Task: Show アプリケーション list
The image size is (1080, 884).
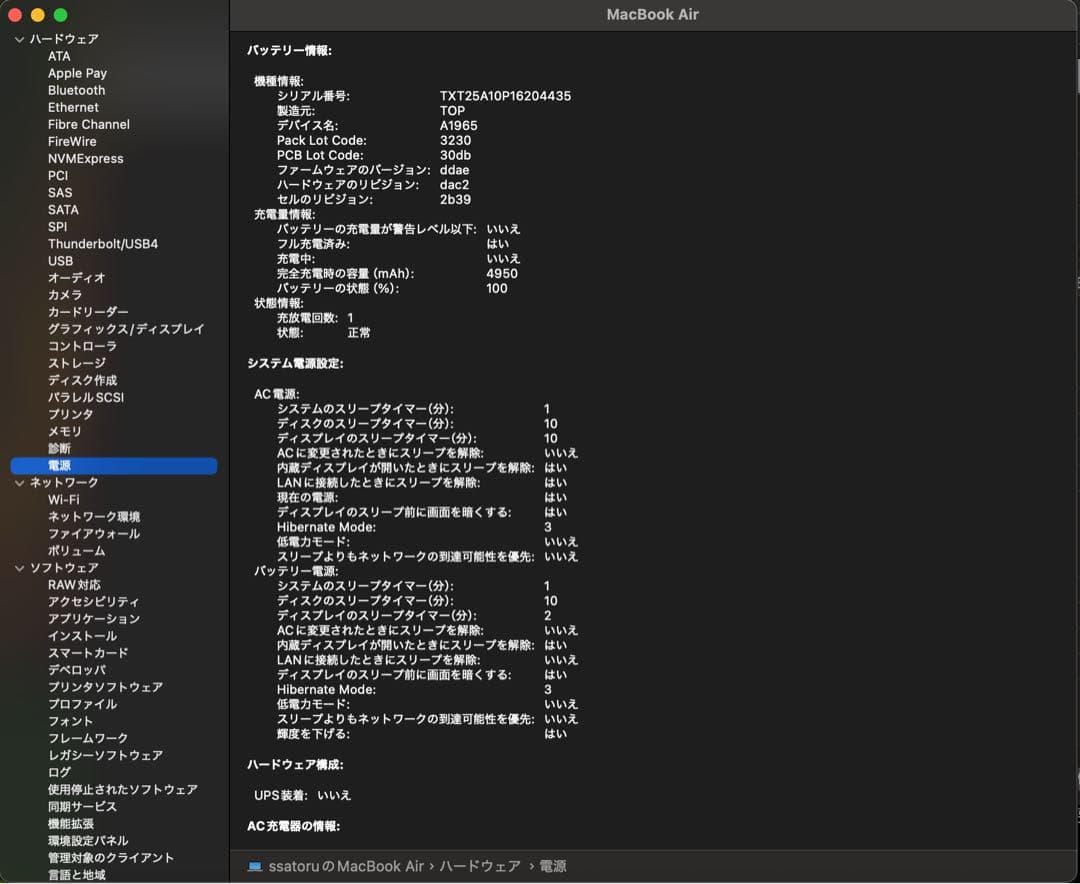Action: [94, 619]
